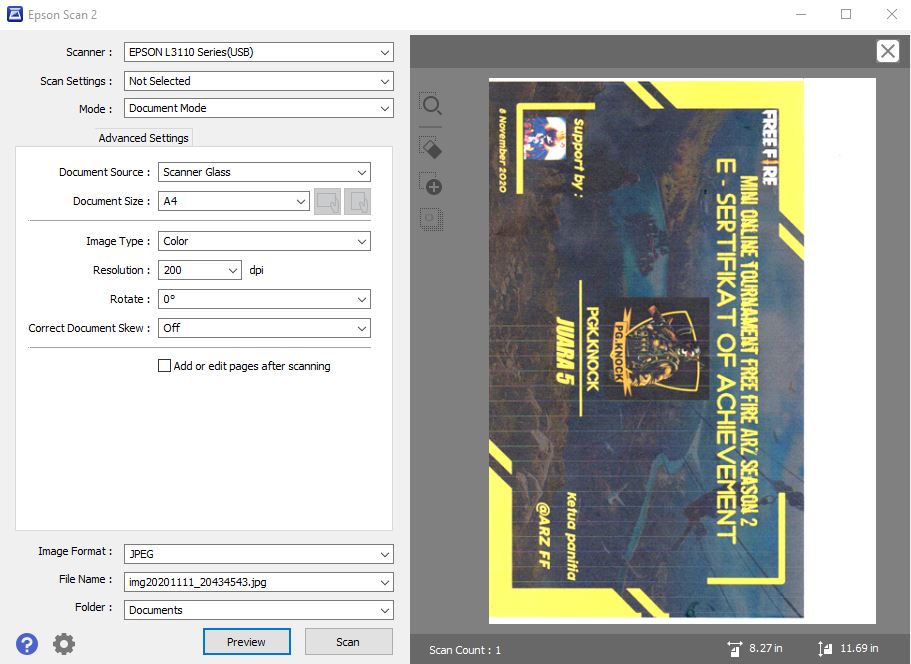
Task: Click the Epson Scan 2 app icon in title bar
Action: click(x=15, y=15)
